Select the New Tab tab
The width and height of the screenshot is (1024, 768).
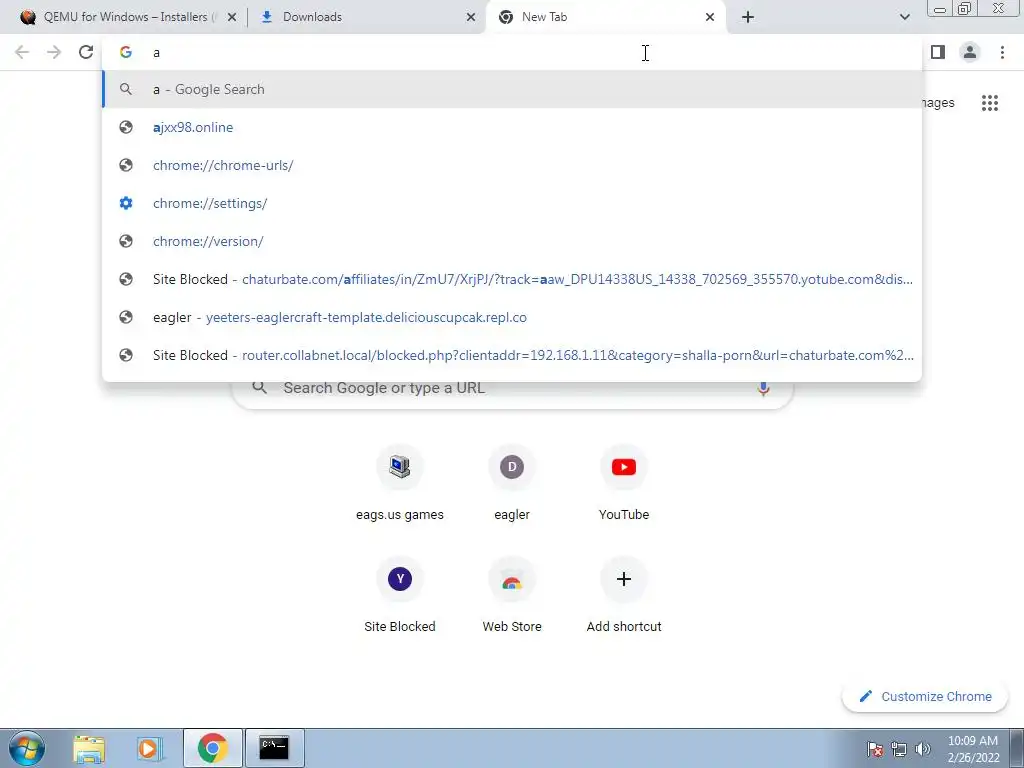pos(605,17)
